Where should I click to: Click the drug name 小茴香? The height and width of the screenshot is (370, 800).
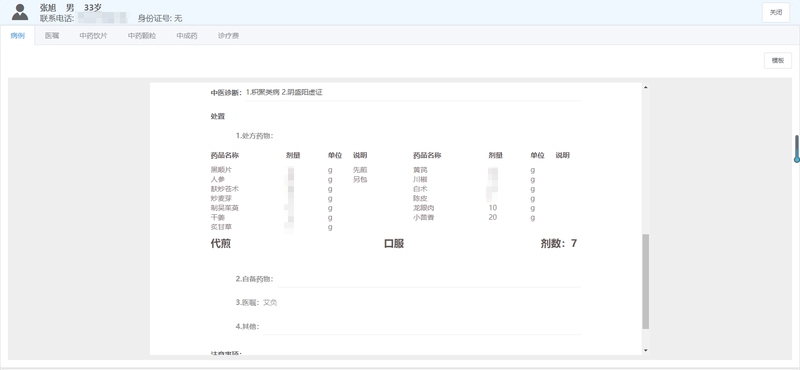[x=423, y=217]
